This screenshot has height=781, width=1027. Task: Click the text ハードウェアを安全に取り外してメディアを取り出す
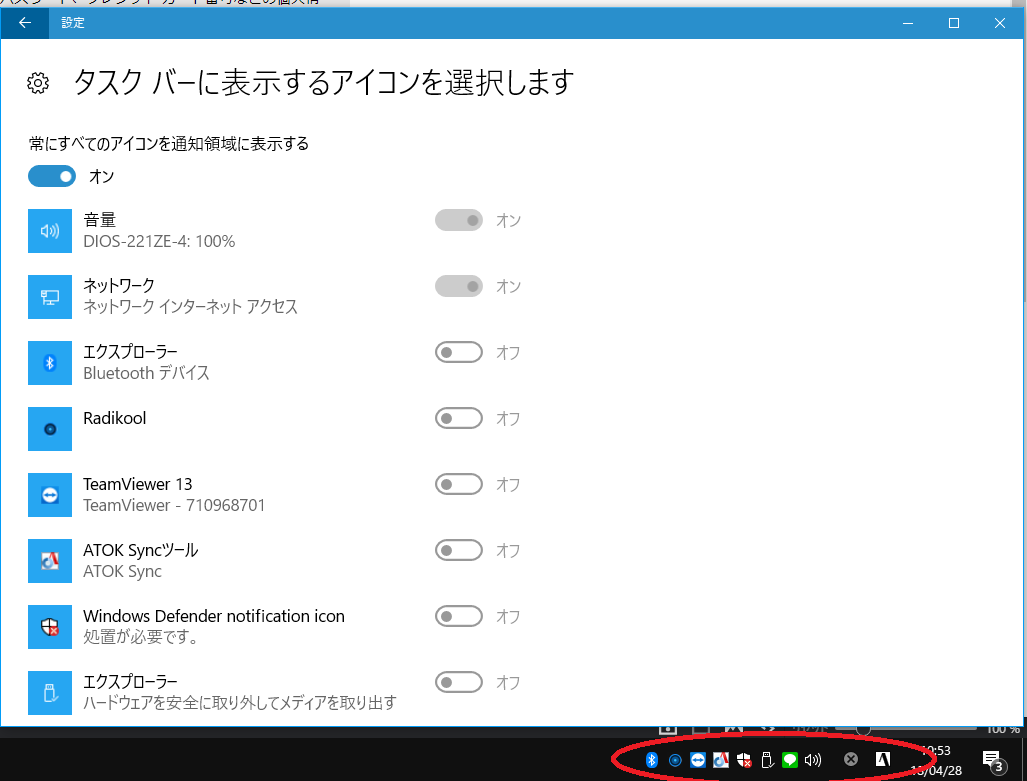(240, 703)
